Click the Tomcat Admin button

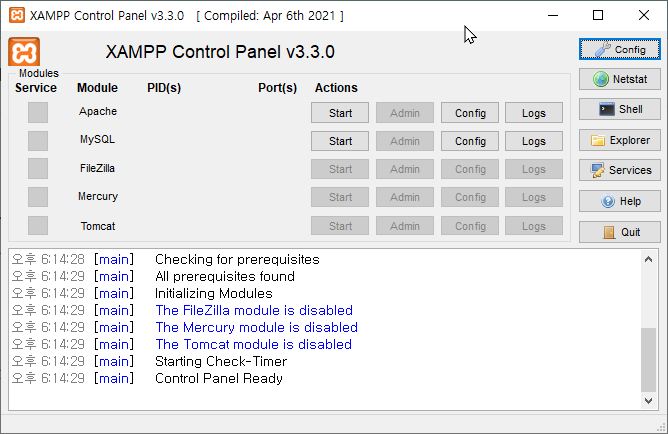pos(405,226)
